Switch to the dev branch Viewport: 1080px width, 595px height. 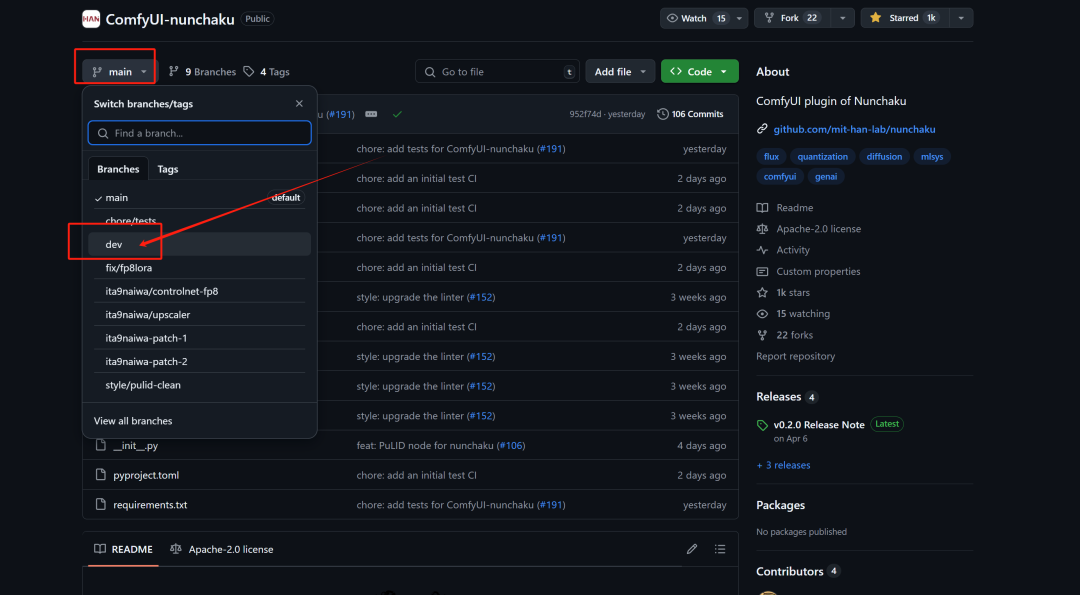(200, 244)
